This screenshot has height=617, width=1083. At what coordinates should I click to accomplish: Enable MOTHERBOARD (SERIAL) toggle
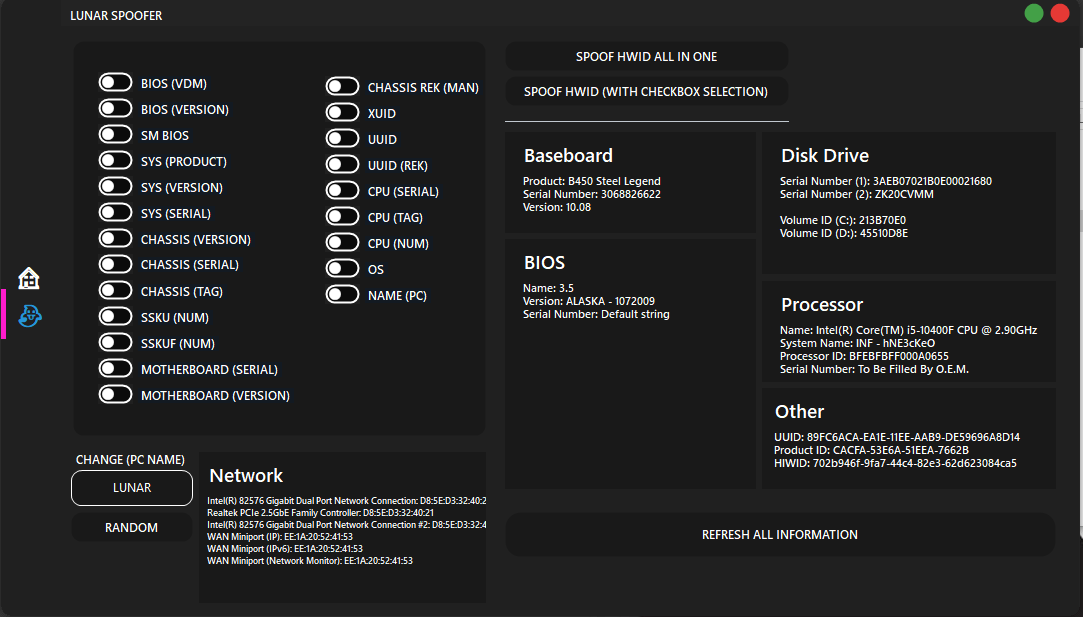(115, 368)
